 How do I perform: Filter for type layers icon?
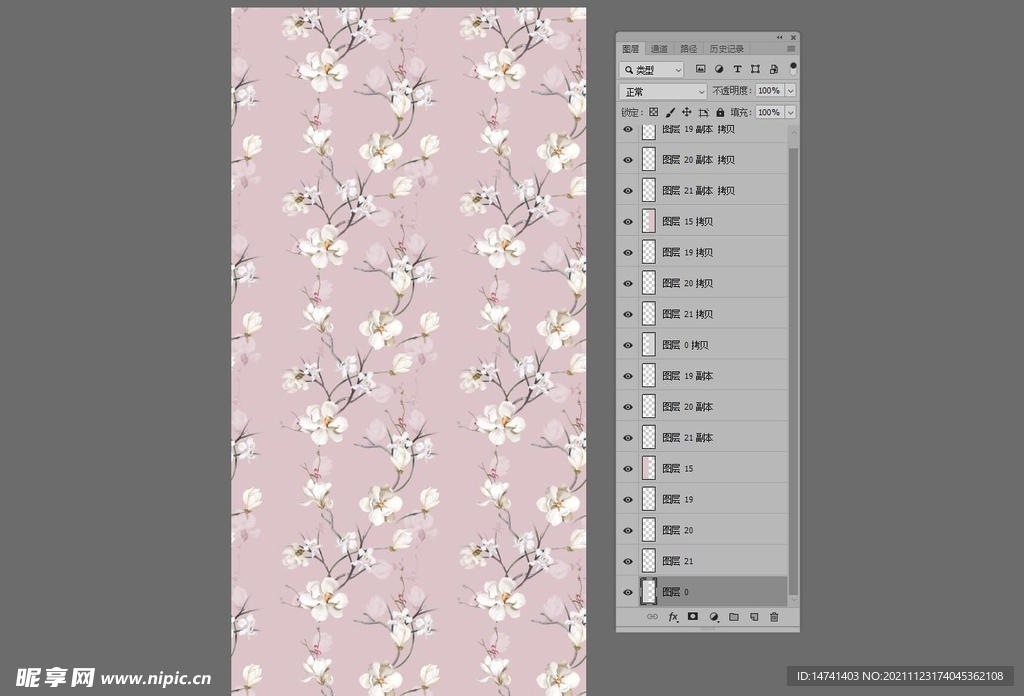tap(737, 69)
